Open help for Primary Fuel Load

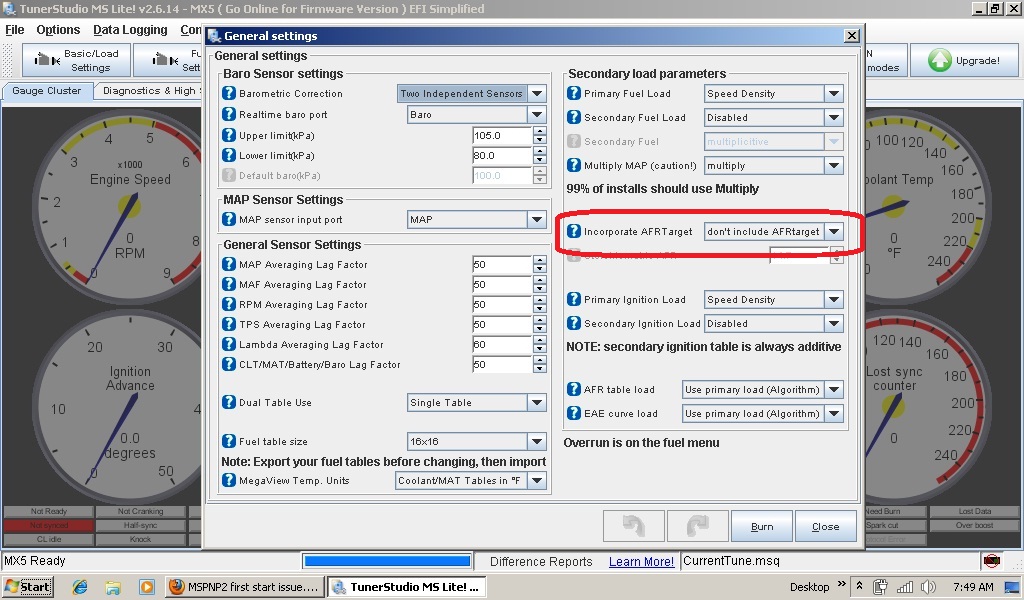(x=573, y=93)
